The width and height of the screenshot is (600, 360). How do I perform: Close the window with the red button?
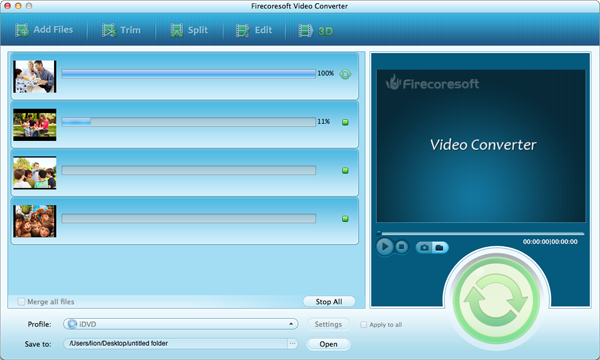pyautogui.click(x=7, y=6)
